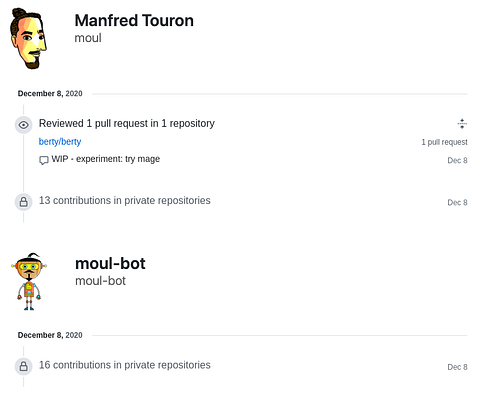Collapse the reviewed pull request section

coord(462,124)
